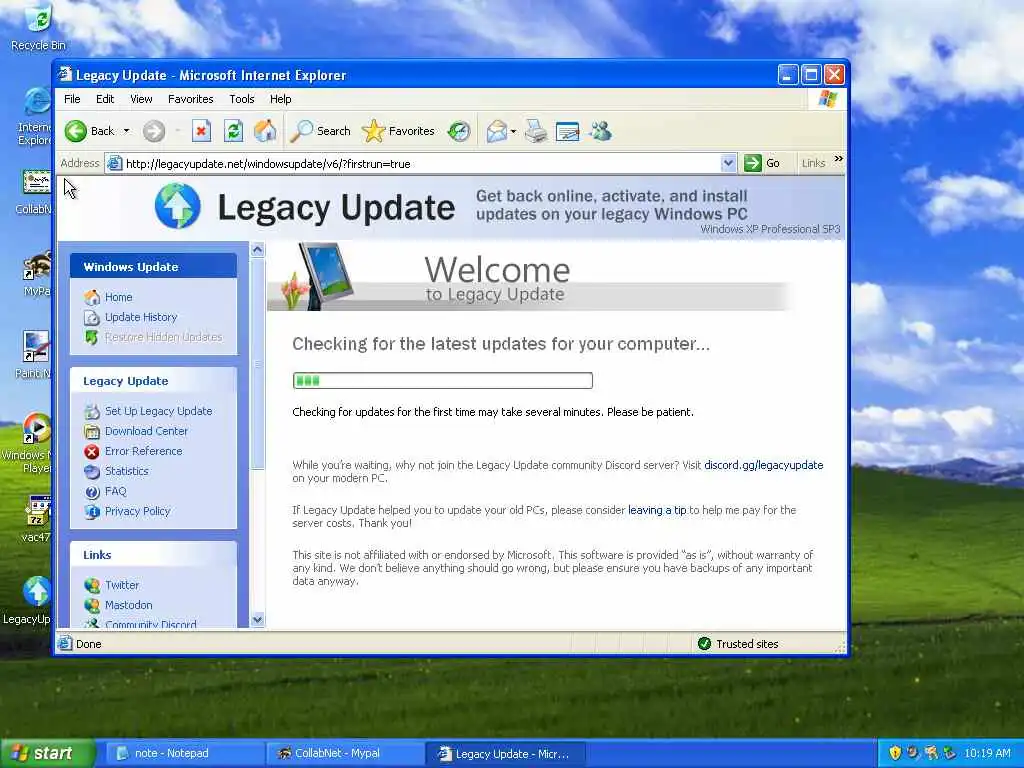Open the Favorites star panel
1024x768 pixels.
(398, 131)
